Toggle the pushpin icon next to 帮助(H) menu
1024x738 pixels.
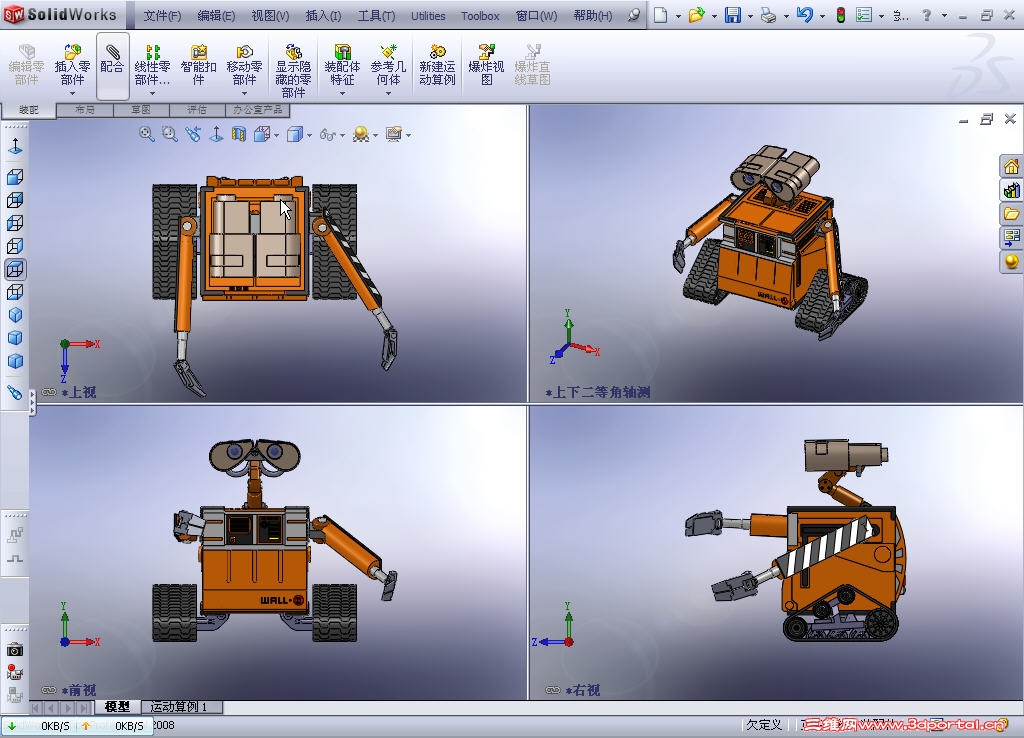point(633,15)
